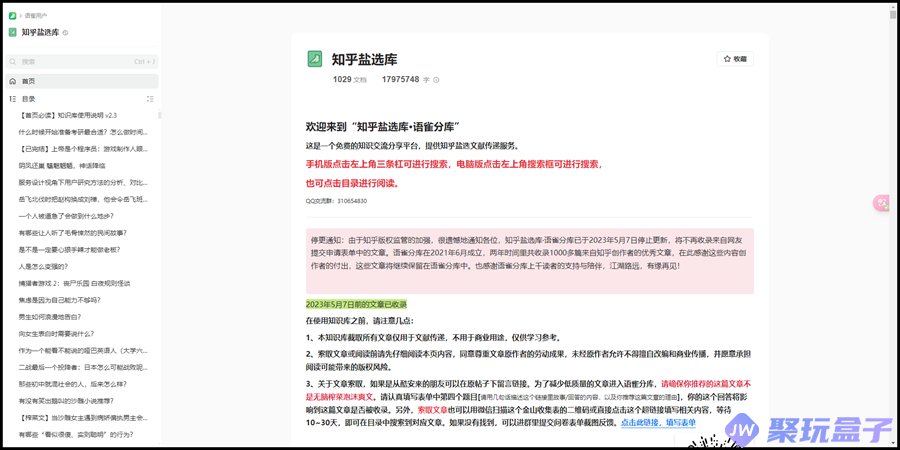Click the 1029 文档 count
The image size is (900, 450).
350,80
